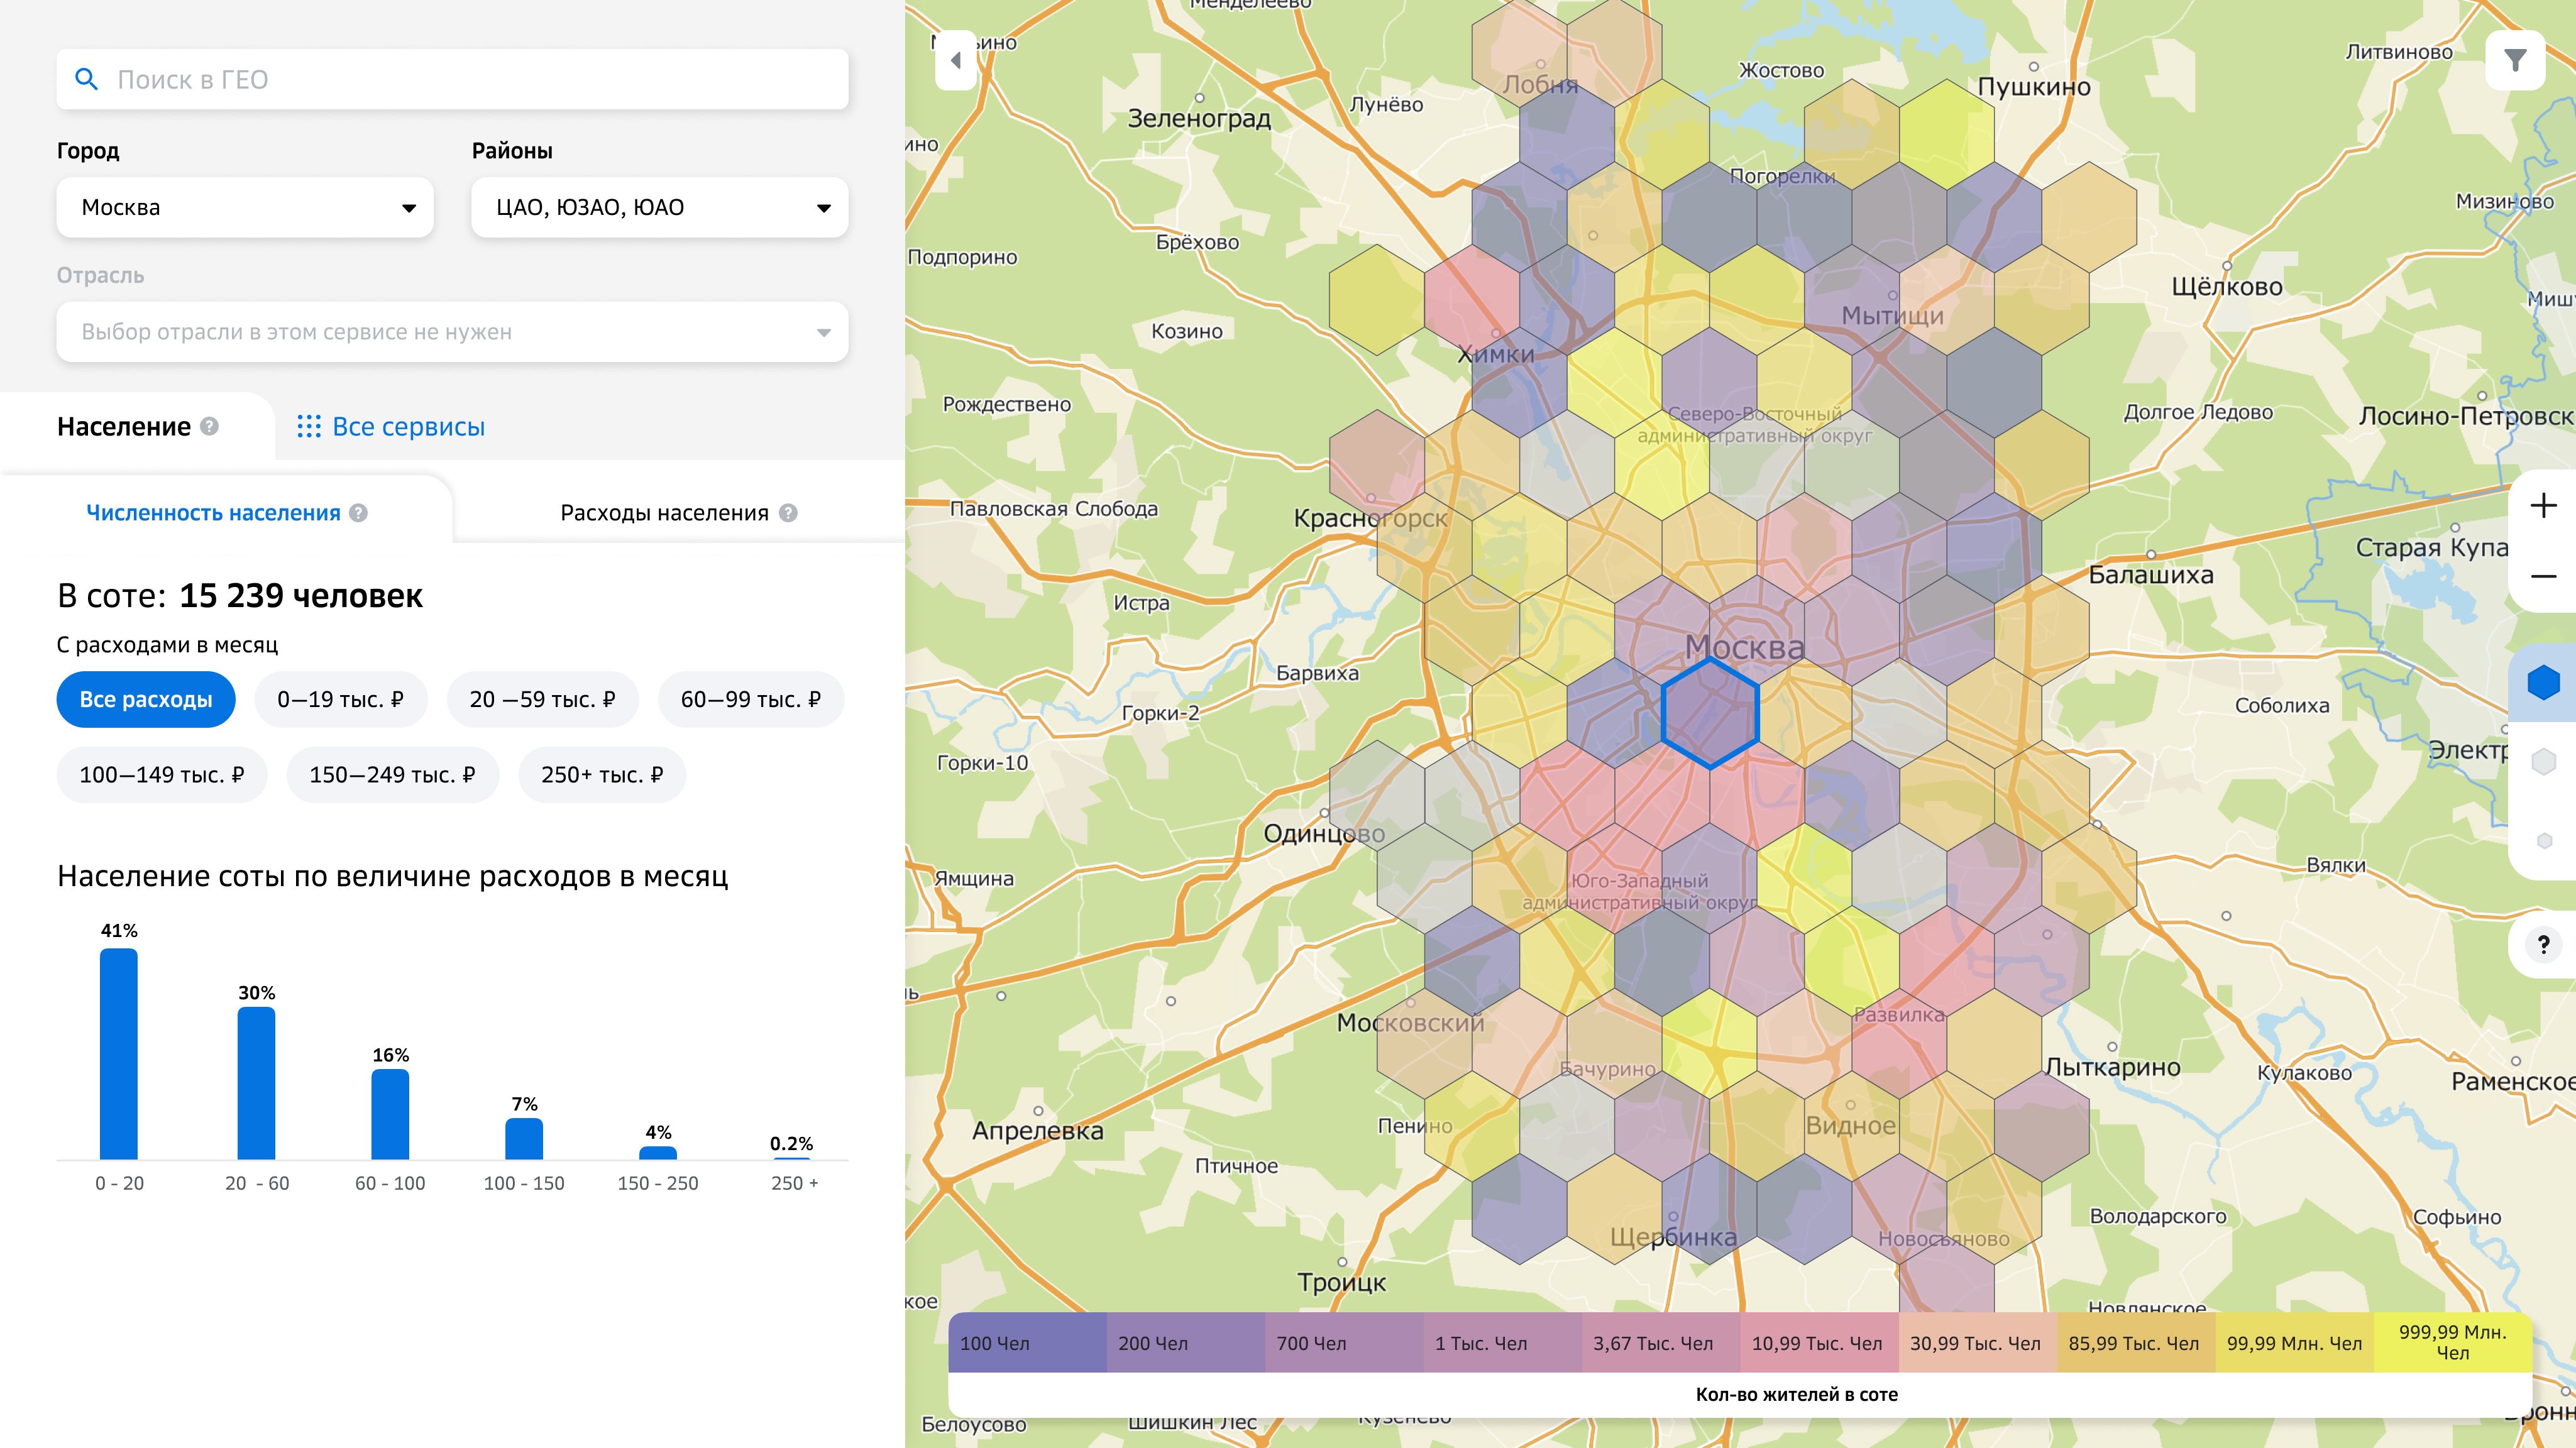Click the Балашиха label on the map
This screenshot has width=2576, height=1448.
tap(2151, 575)
